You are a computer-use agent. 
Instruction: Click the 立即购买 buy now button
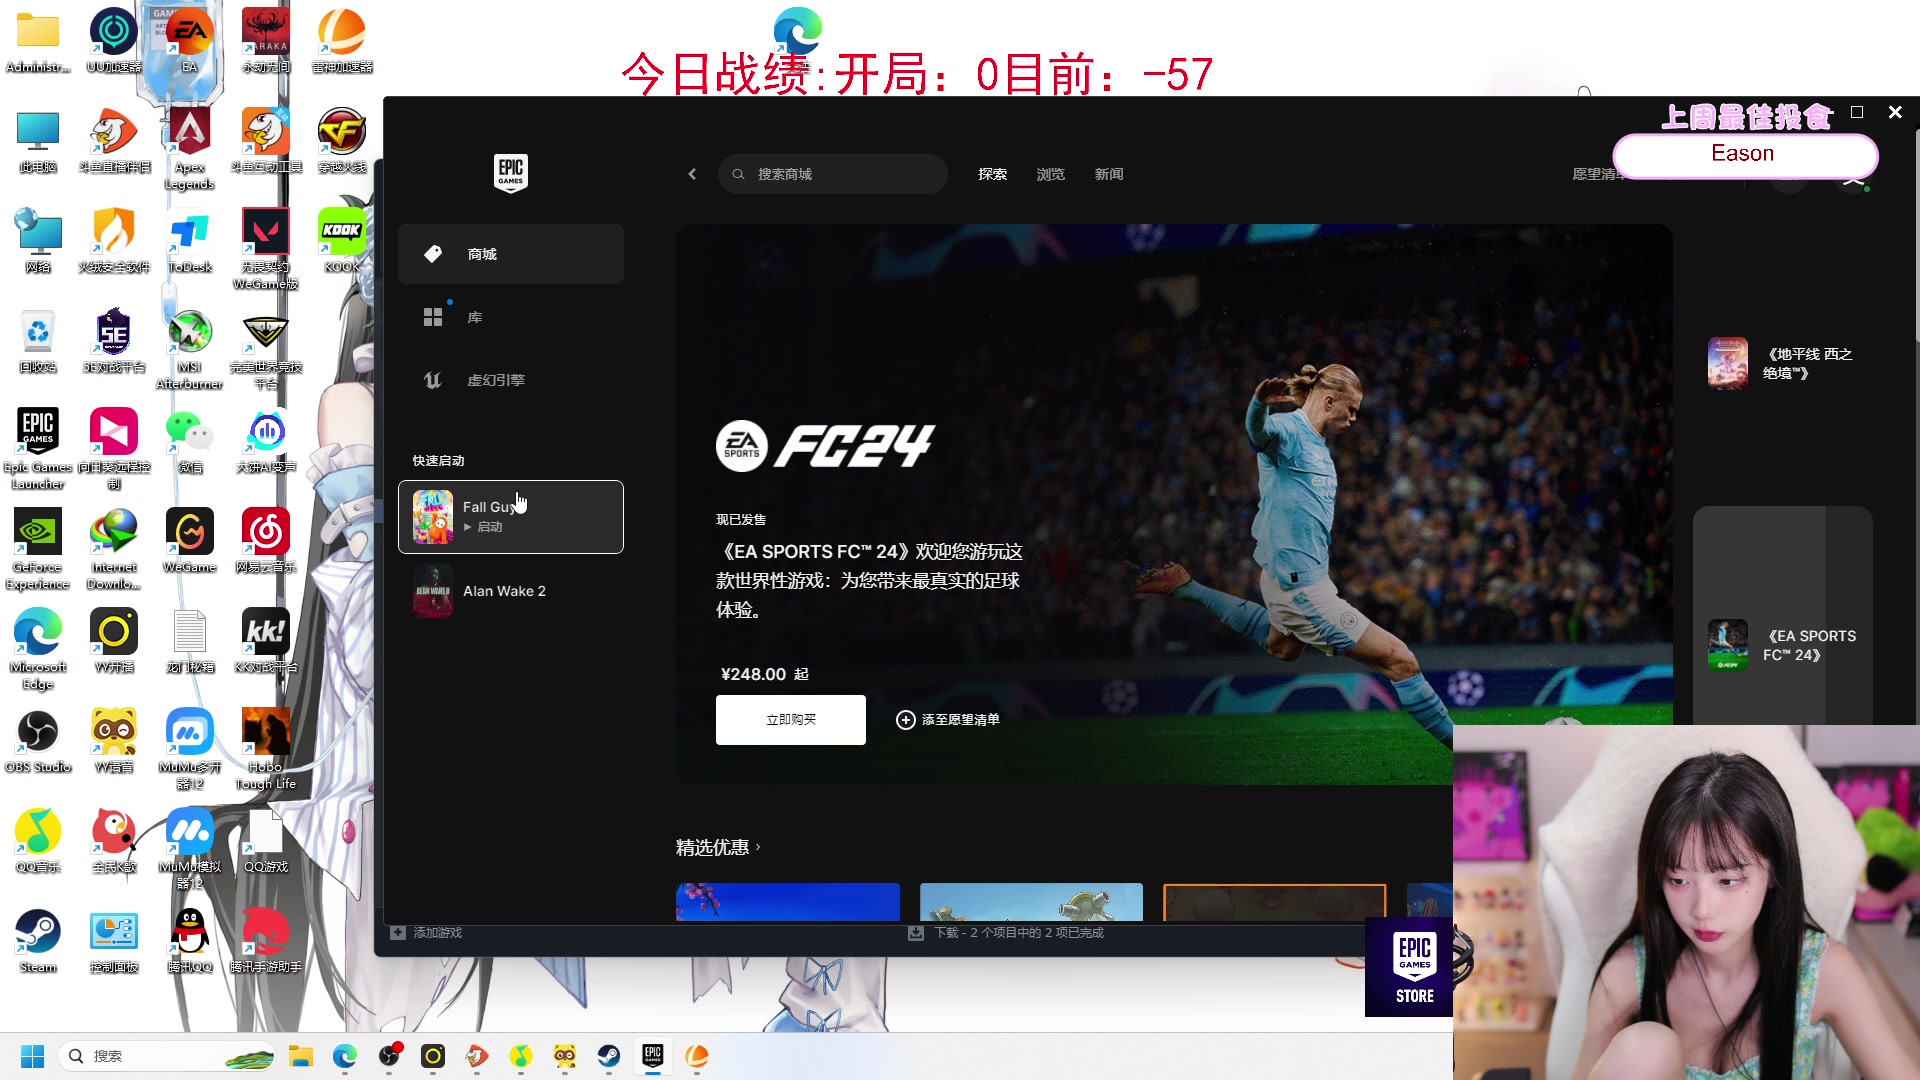click(791, 720)
